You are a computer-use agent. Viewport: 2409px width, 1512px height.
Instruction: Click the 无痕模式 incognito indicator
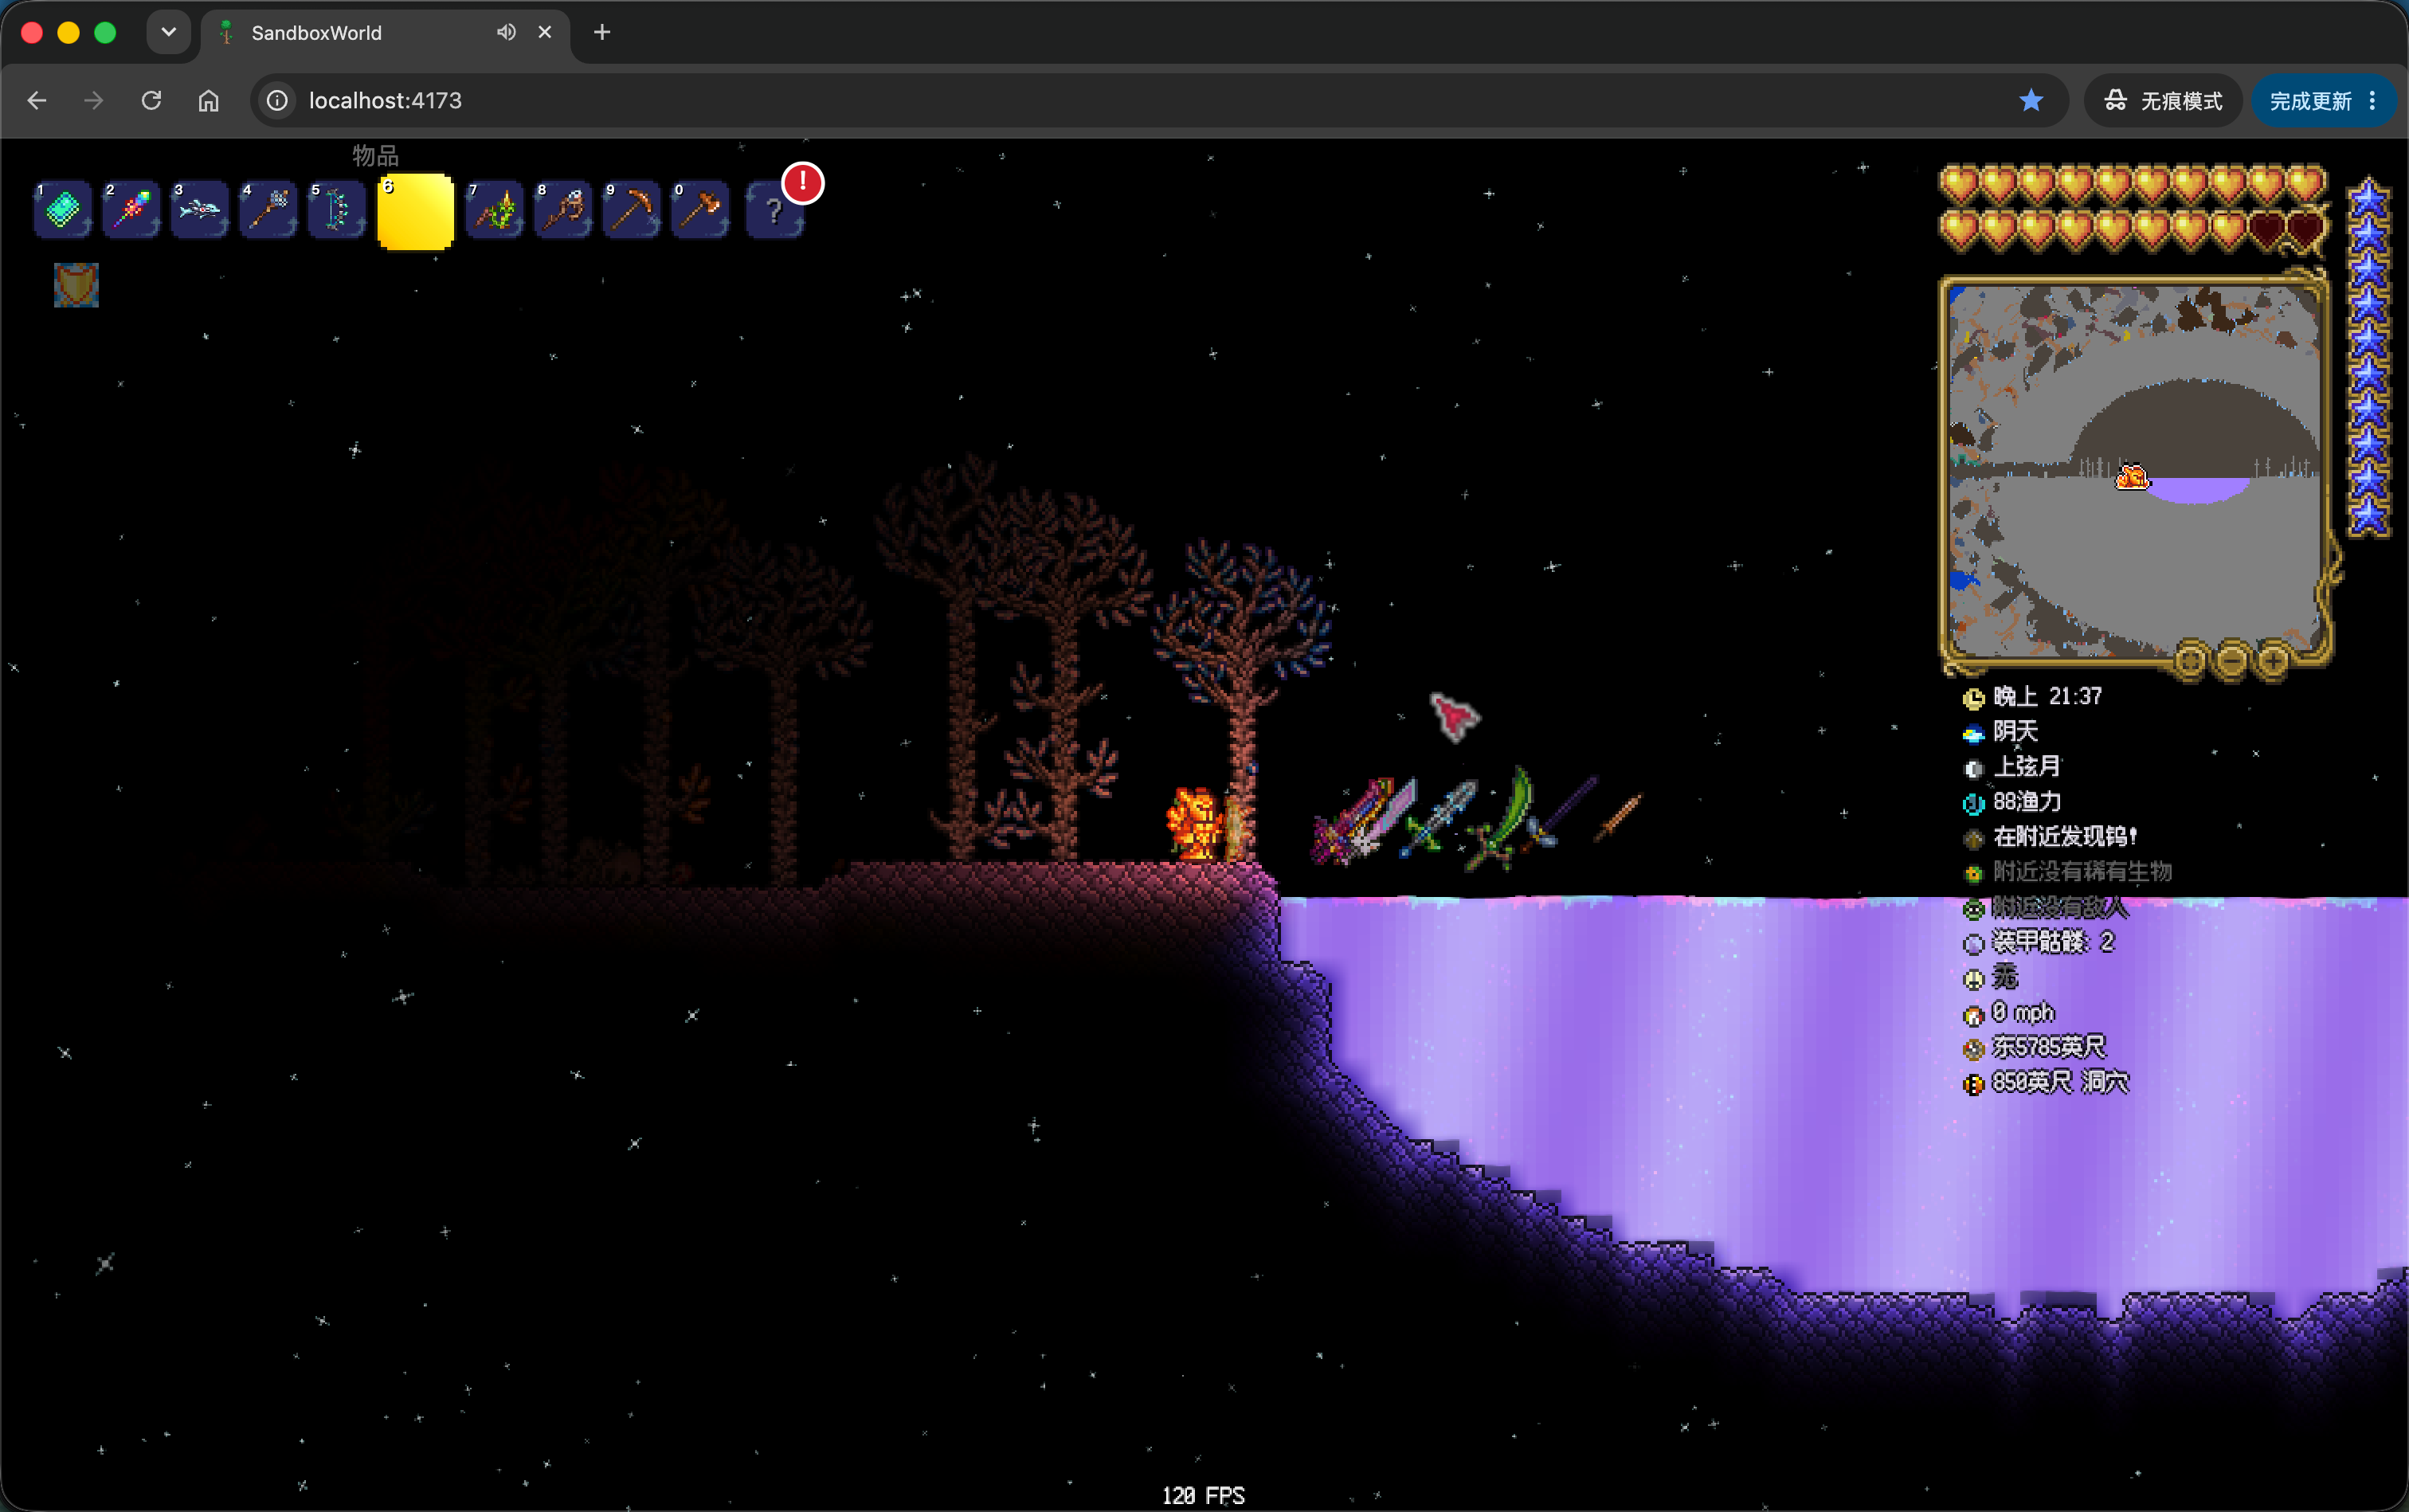(2163, 101)
